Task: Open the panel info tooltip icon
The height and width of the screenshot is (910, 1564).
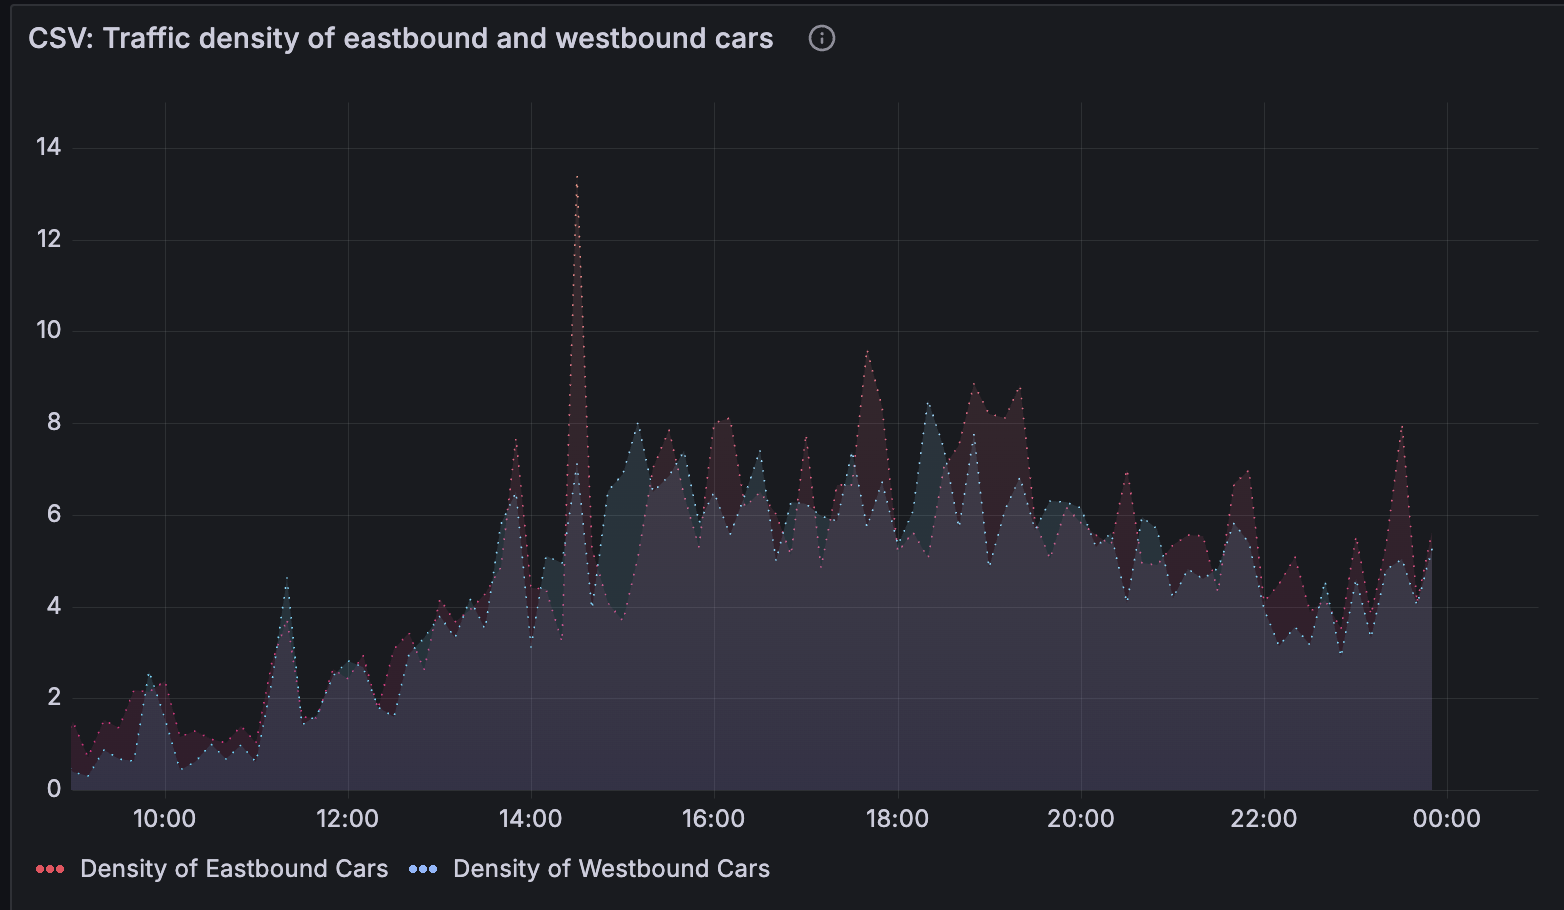Action: pyautogui.click(x=821, y=38)
